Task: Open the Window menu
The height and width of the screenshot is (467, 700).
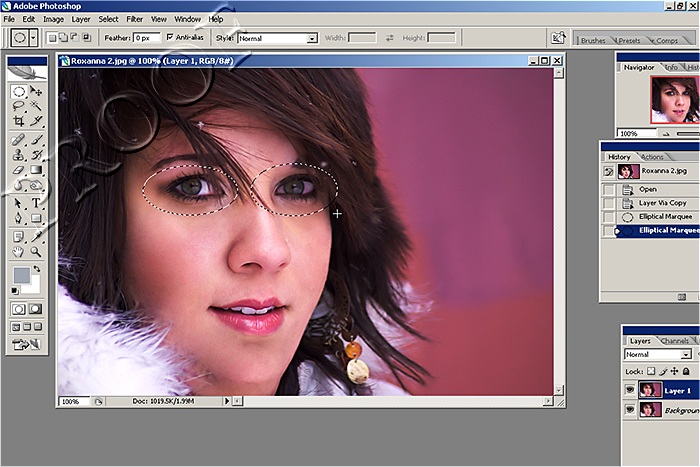Action: click(187, 19)
